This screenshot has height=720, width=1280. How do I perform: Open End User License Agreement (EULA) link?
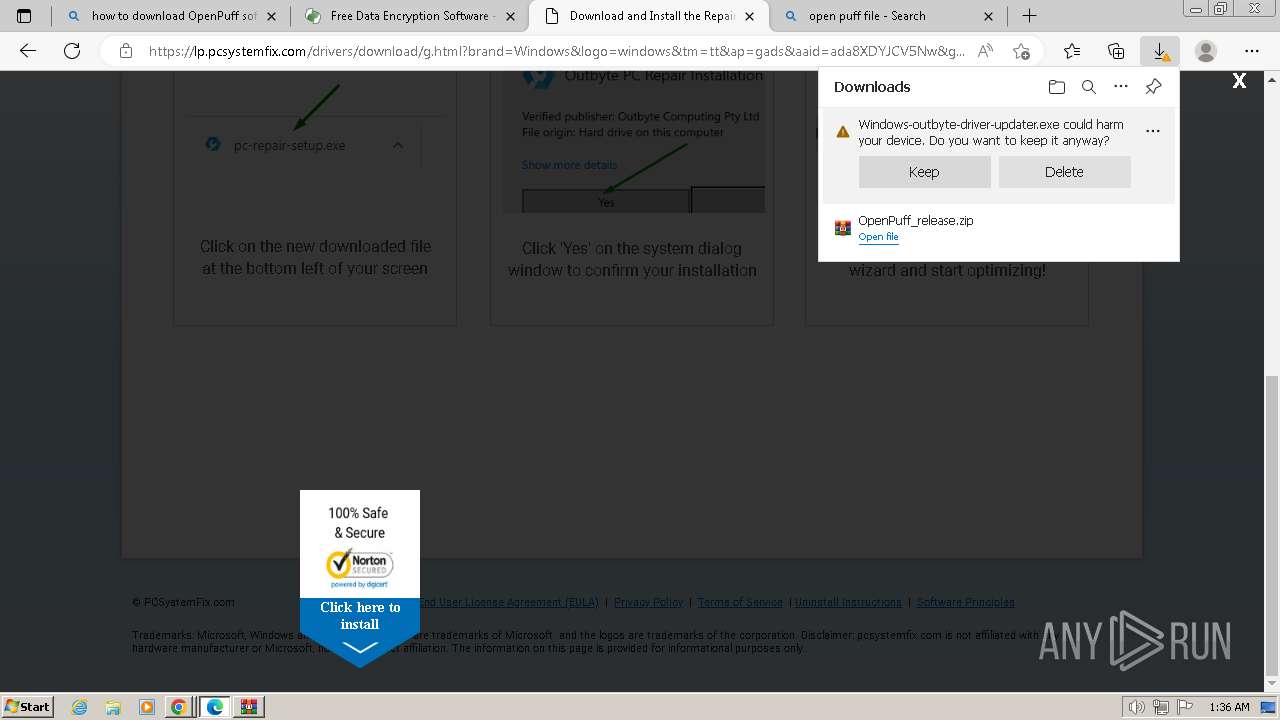[508, 602]
